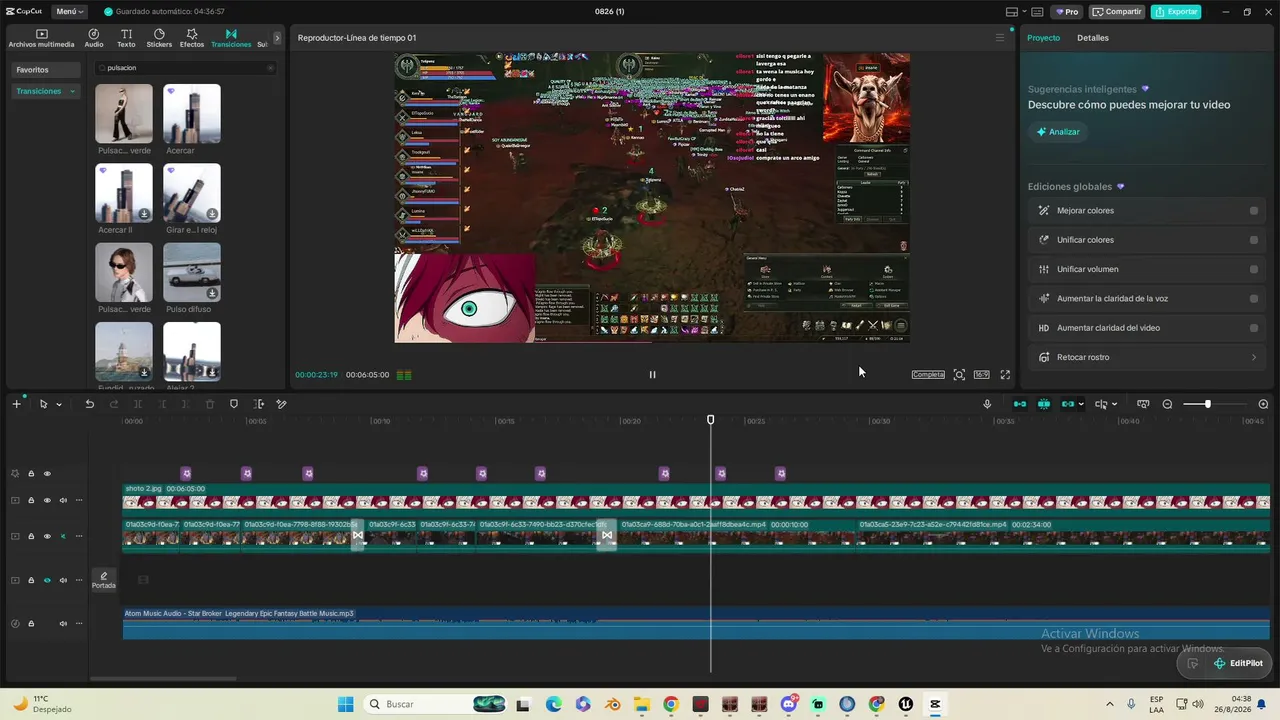This screenshot has width=1280, height=720.
Task: Click the player panel hamburger menu icon
Action: tap(999, 38)
